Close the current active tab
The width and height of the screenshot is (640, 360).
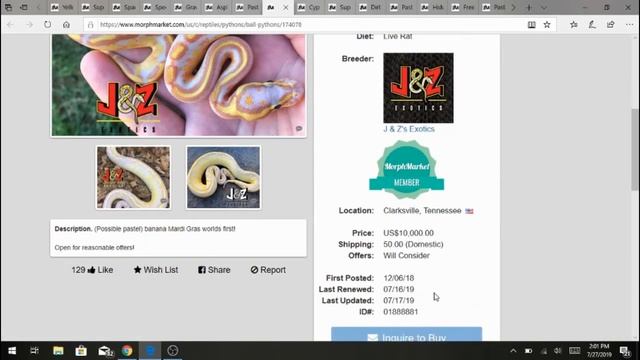point(286,7)
